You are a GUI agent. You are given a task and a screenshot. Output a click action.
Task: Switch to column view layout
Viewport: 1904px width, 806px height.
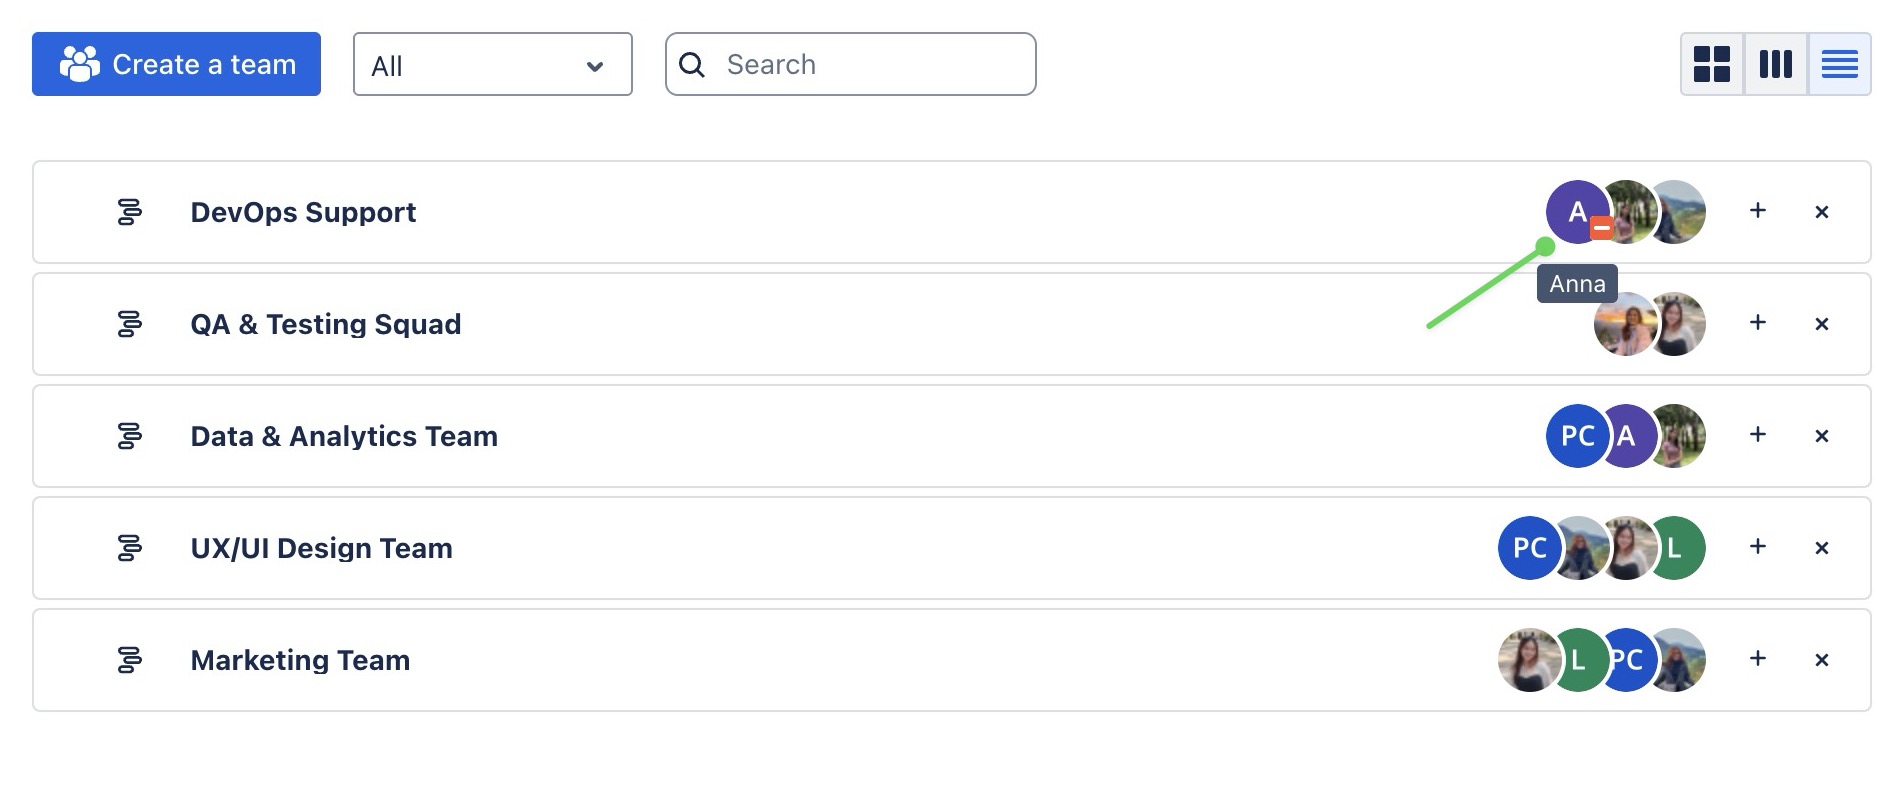pos(1775,64)
